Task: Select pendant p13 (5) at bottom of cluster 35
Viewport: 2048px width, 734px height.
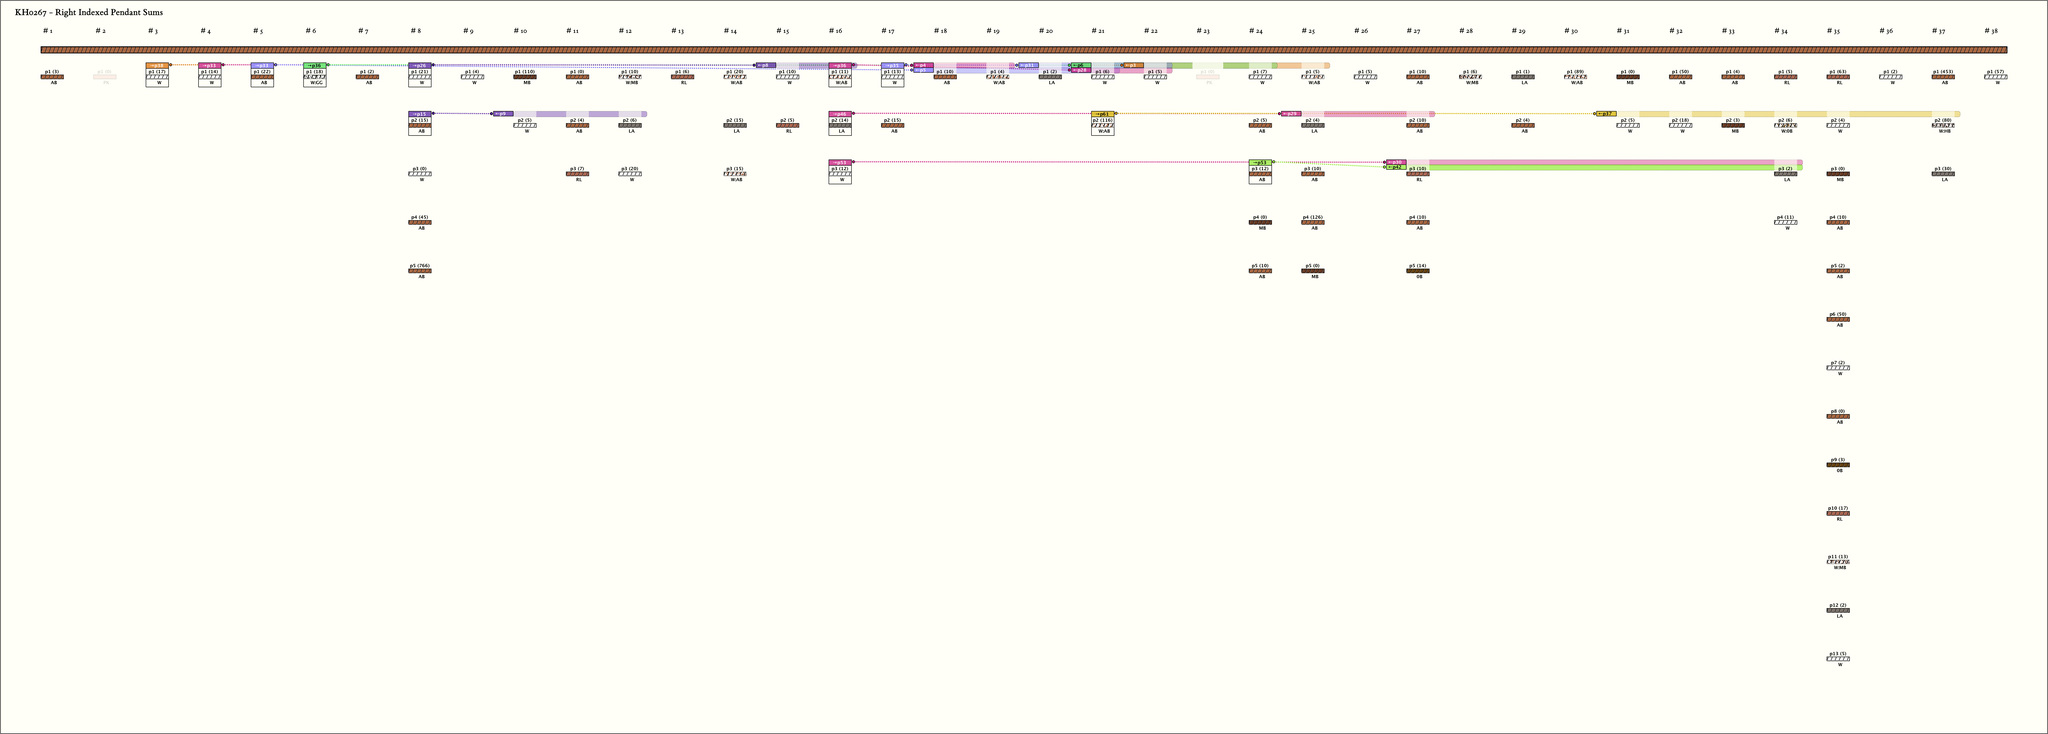Action: pyautogui.click(x=1838, y=659)
